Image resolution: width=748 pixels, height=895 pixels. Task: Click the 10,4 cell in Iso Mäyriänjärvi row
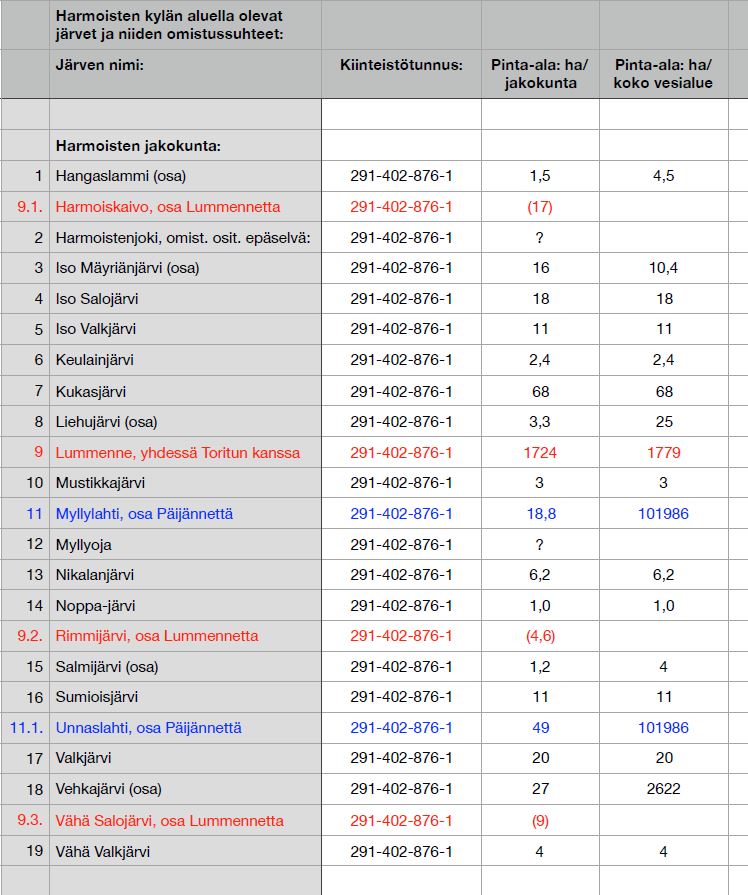tap(663, 268)
